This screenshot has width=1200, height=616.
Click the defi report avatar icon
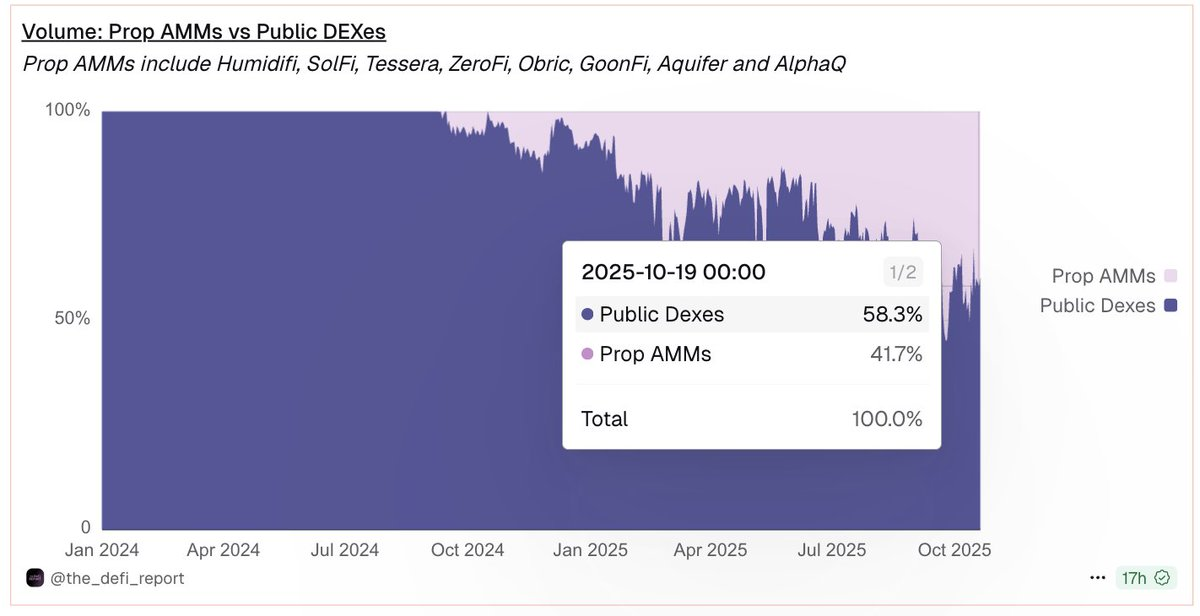[x=35, y=578]
